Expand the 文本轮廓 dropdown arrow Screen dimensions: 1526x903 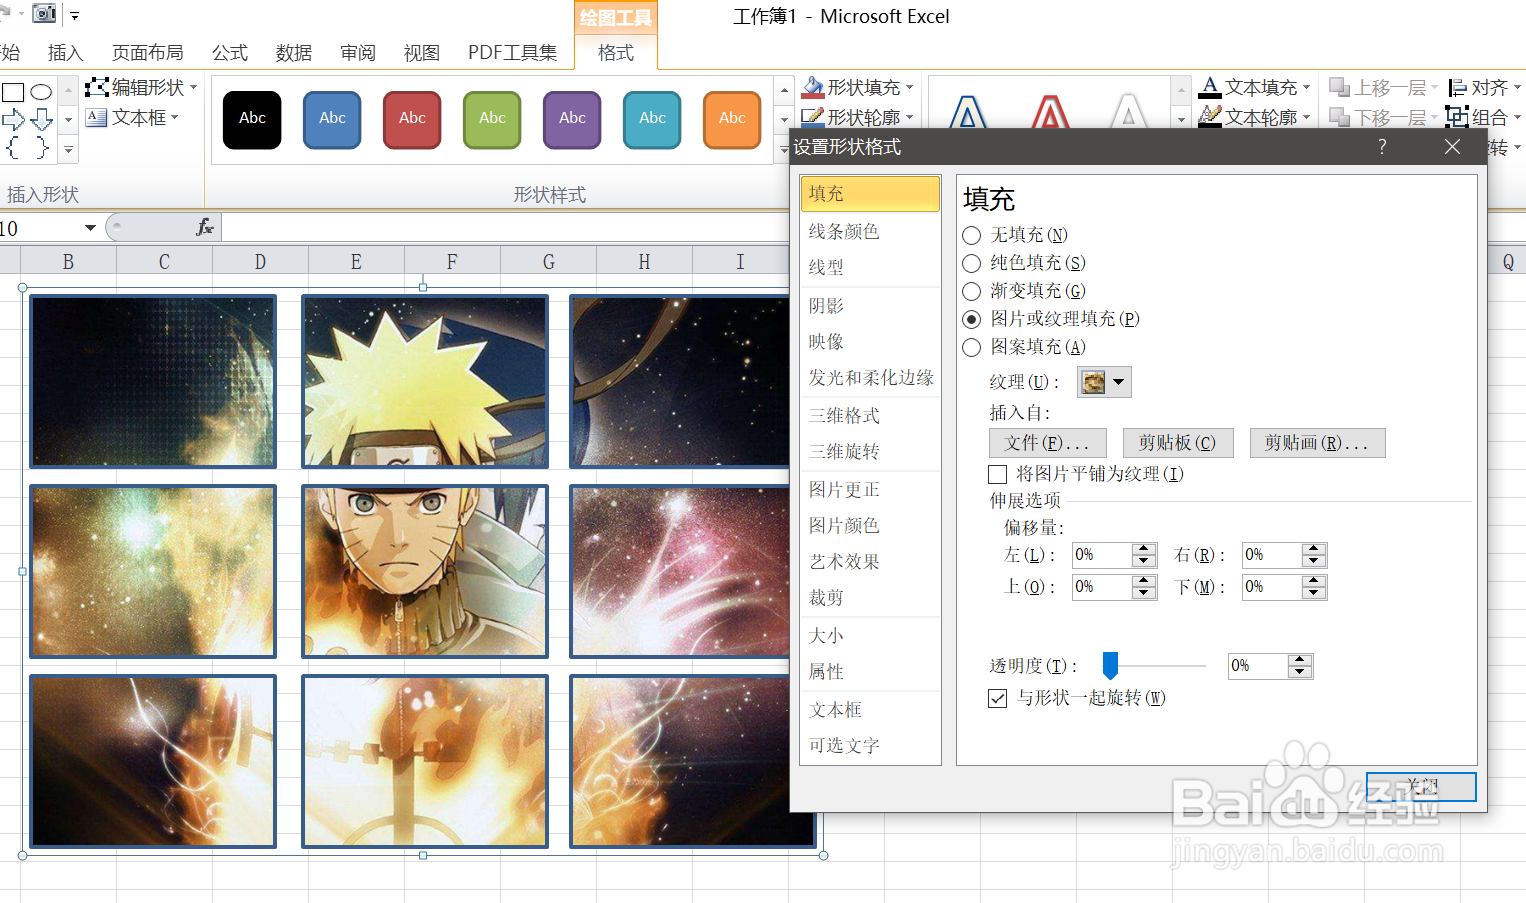[x=1306, y=117]
